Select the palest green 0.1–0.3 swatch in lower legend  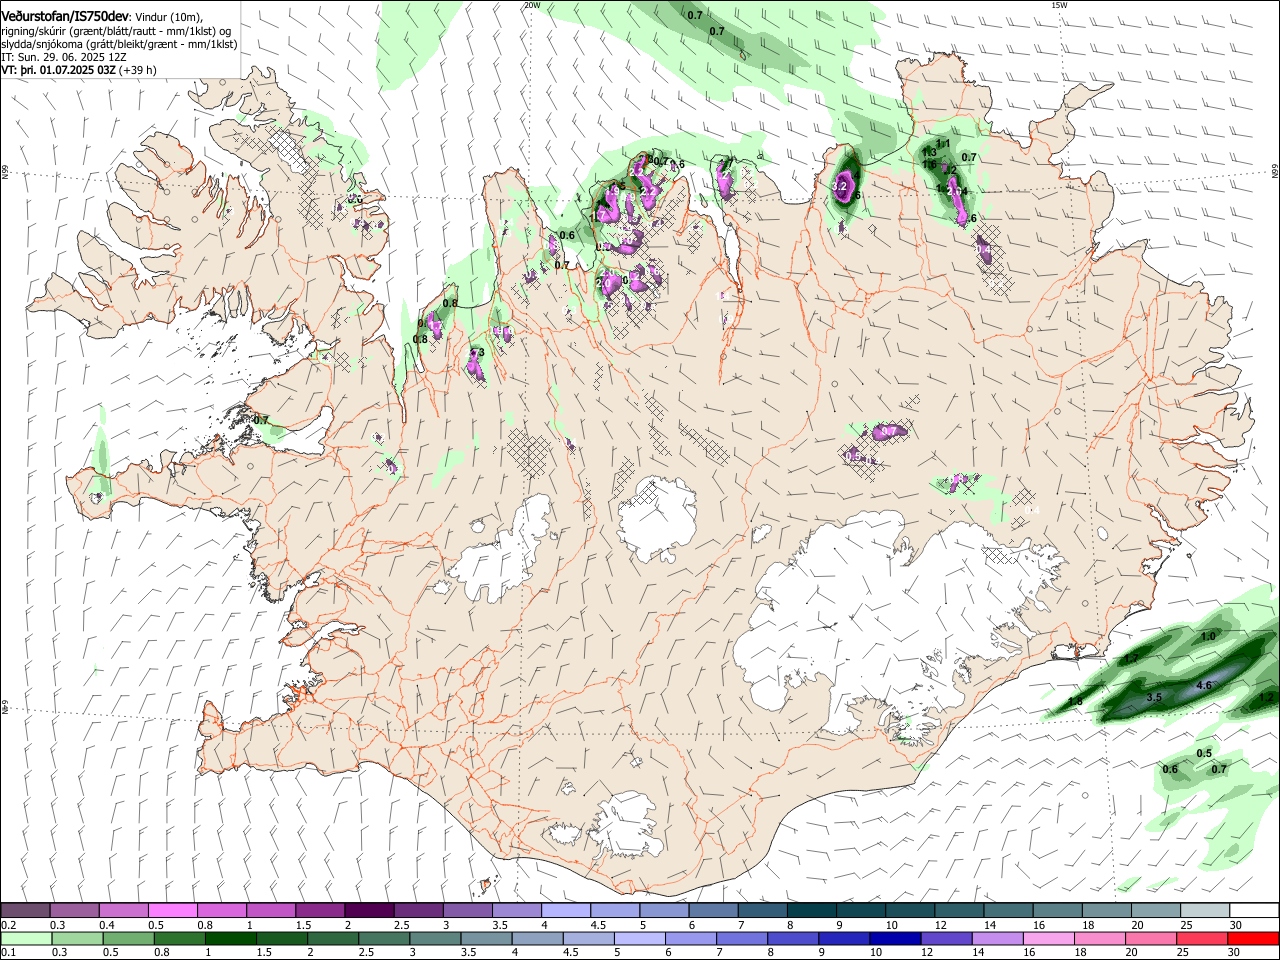click(x=26, y=939)
